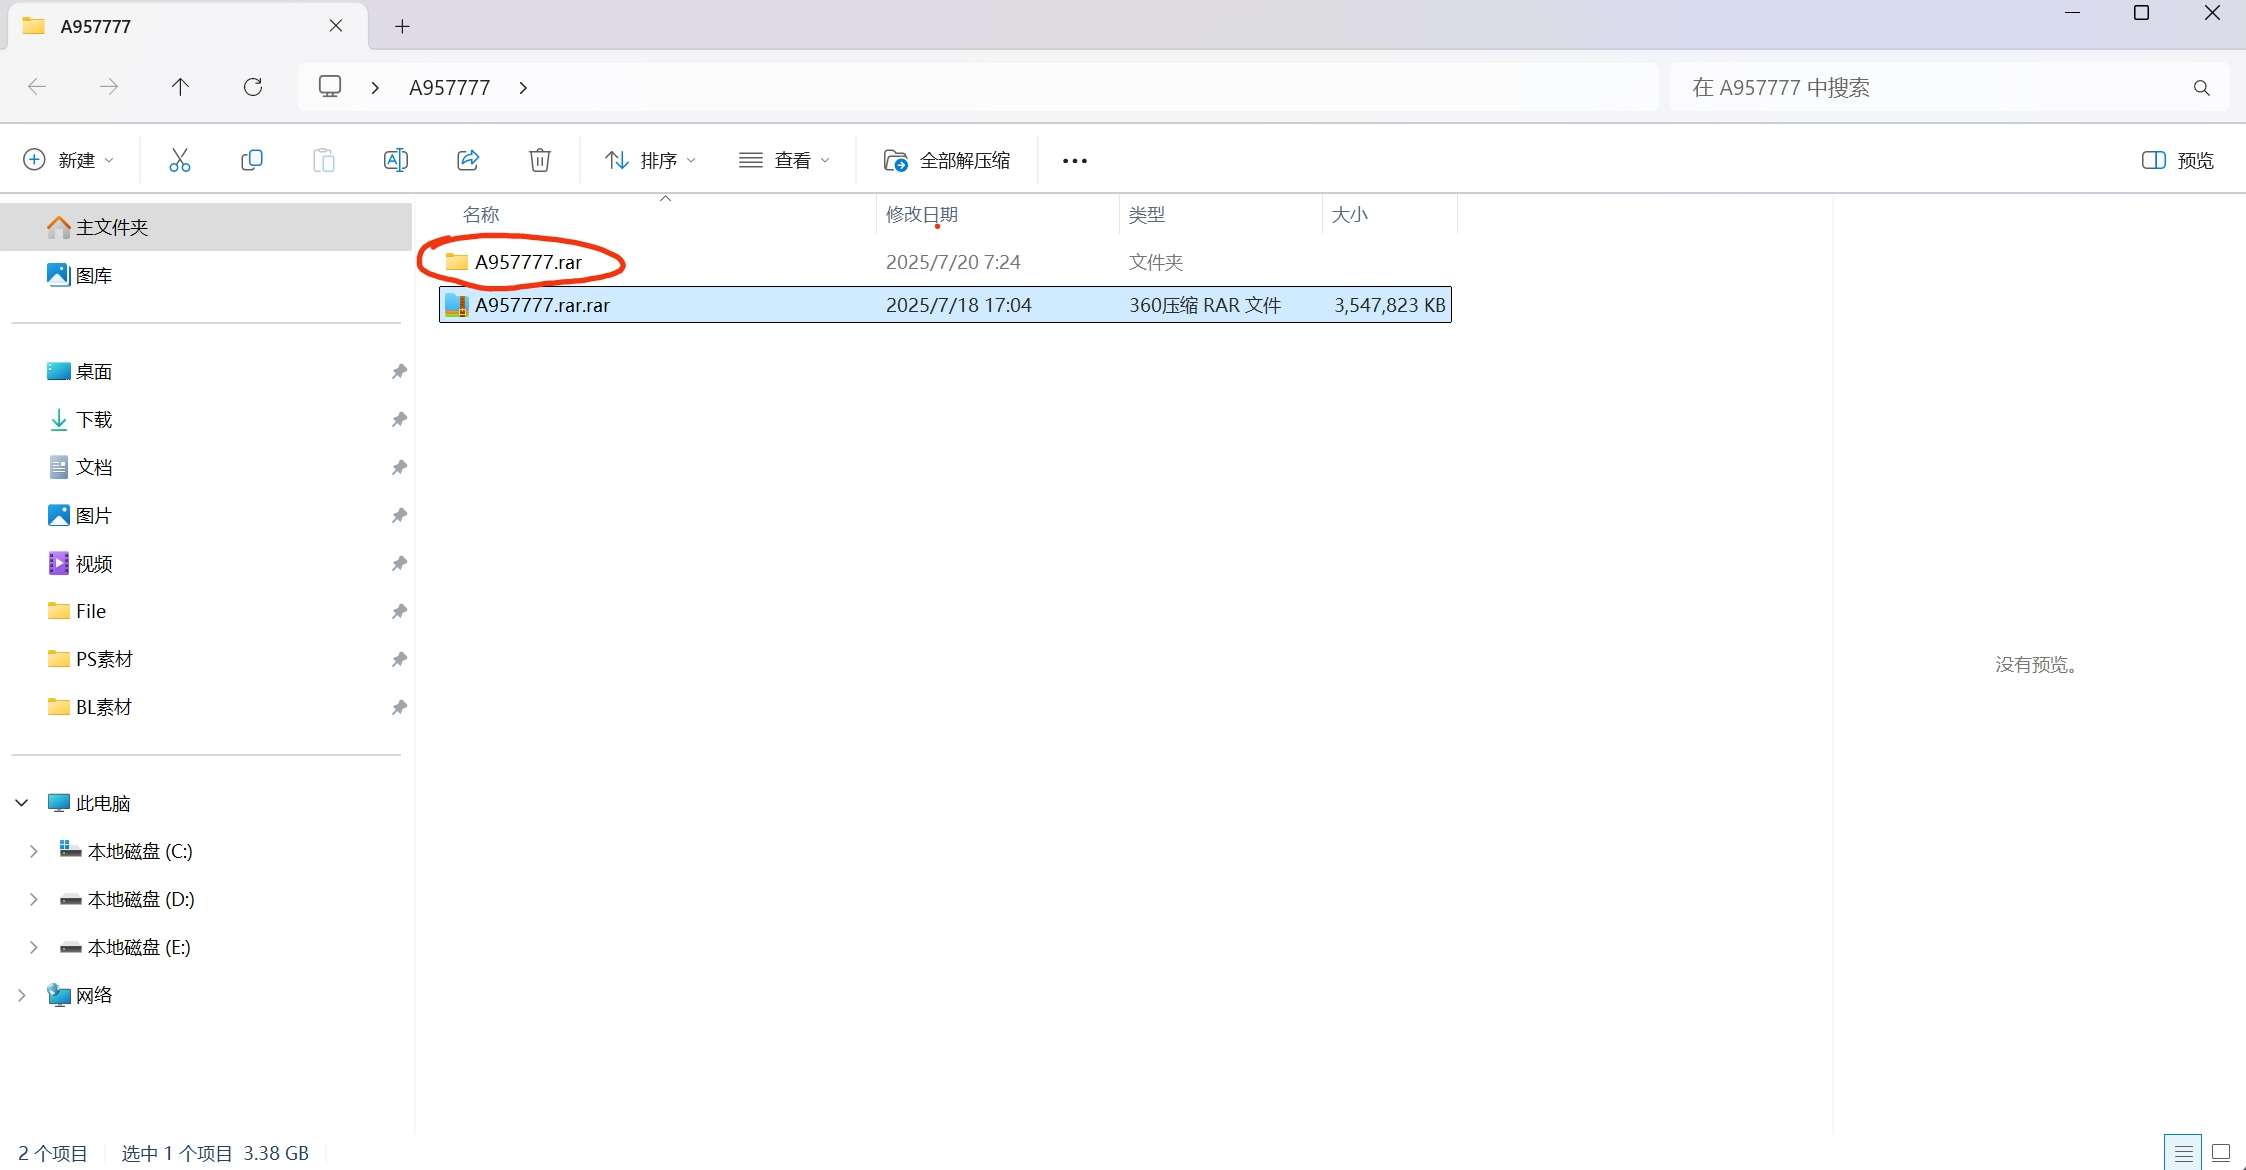The image size is (2246, 1170).
Task: Switch to details list view
Action: (x=2183, y=1153)
